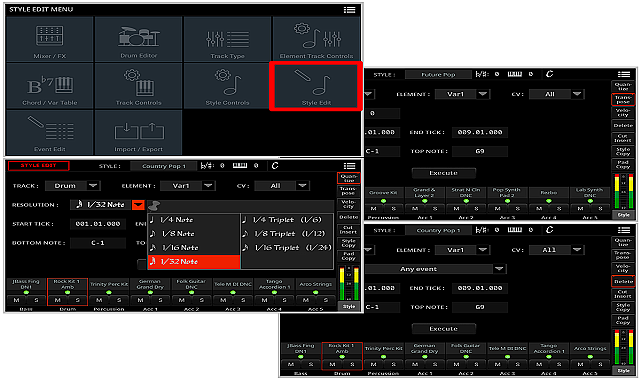Open the Event Edit tile

coord(50,132)
